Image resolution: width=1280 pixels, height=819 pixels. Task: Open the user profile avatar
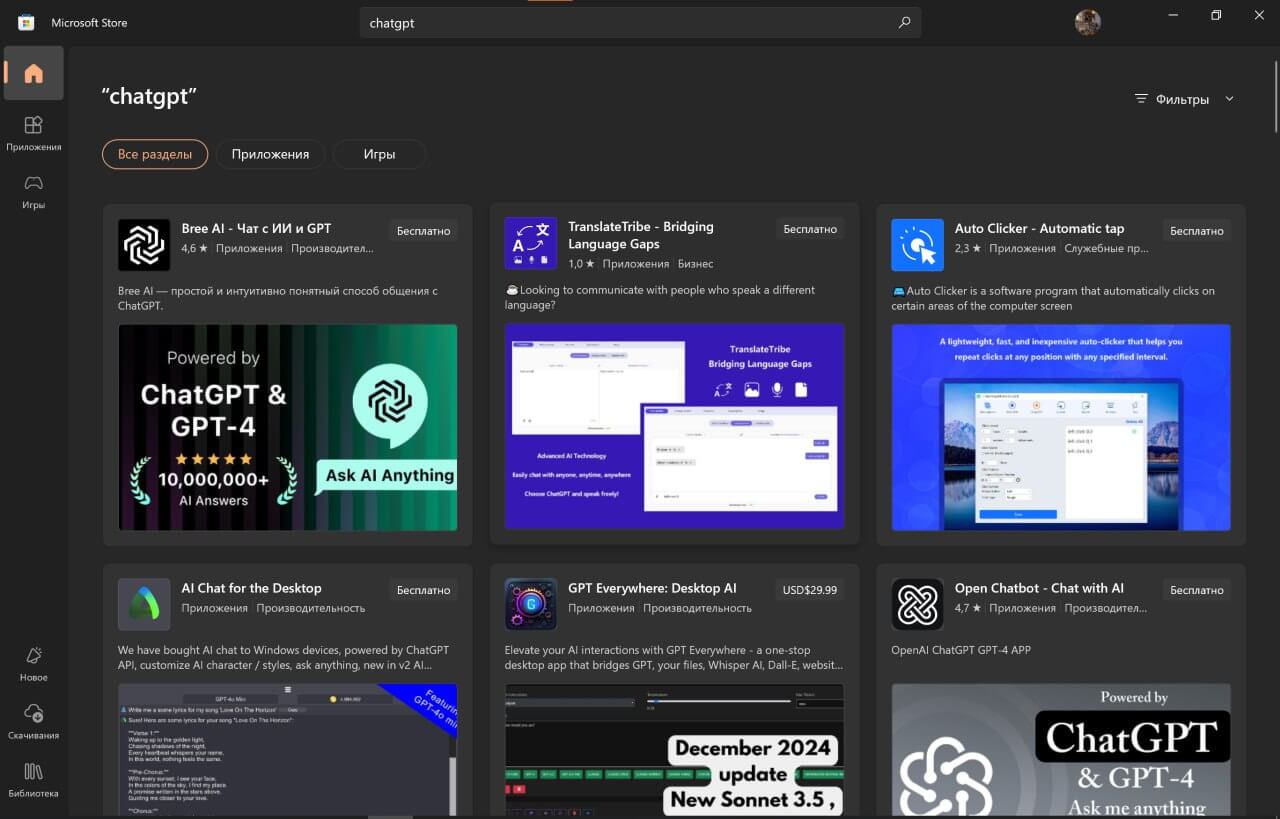point(1088,22)
